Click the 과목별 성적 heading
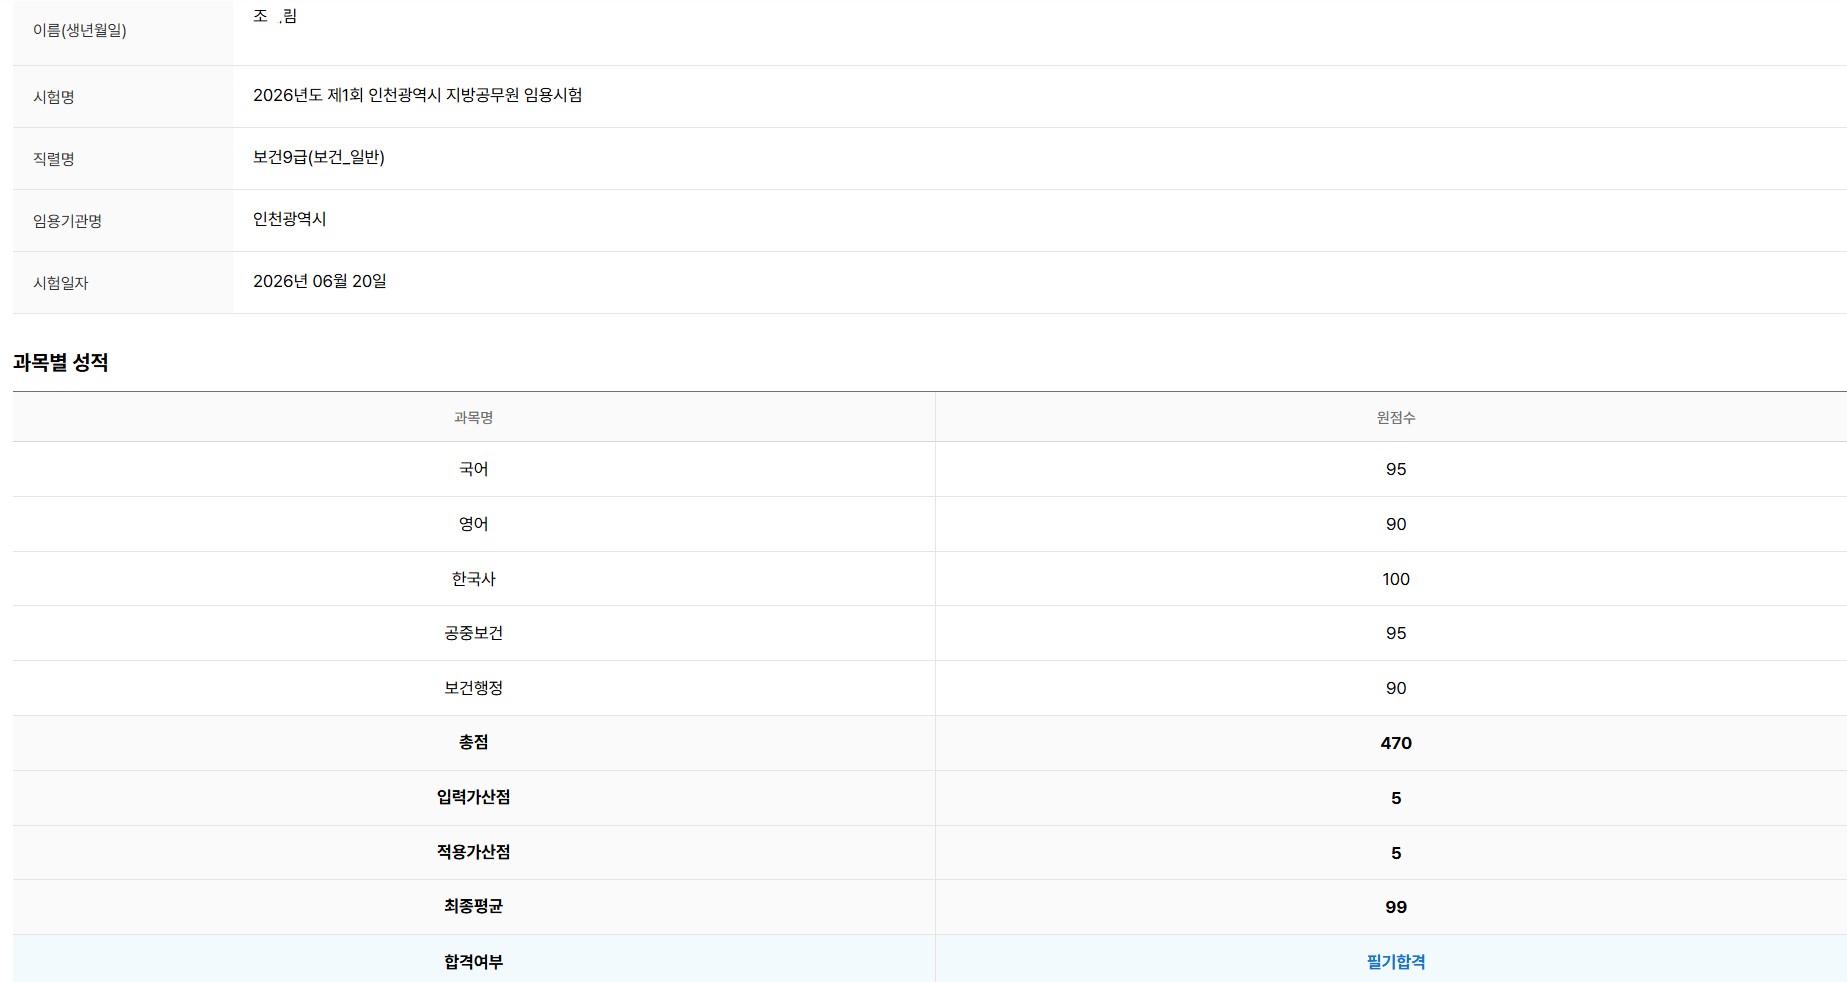 (60, 363)
